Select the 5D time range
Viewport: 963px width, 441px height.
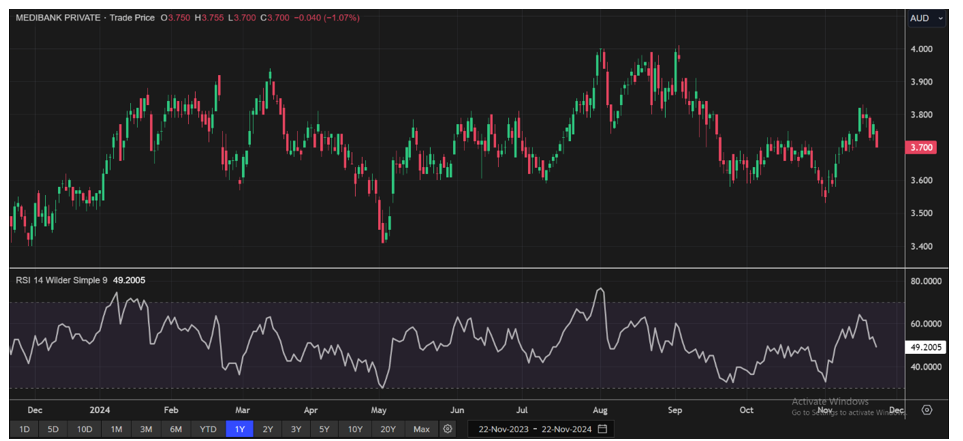click(x=53, y=429)
